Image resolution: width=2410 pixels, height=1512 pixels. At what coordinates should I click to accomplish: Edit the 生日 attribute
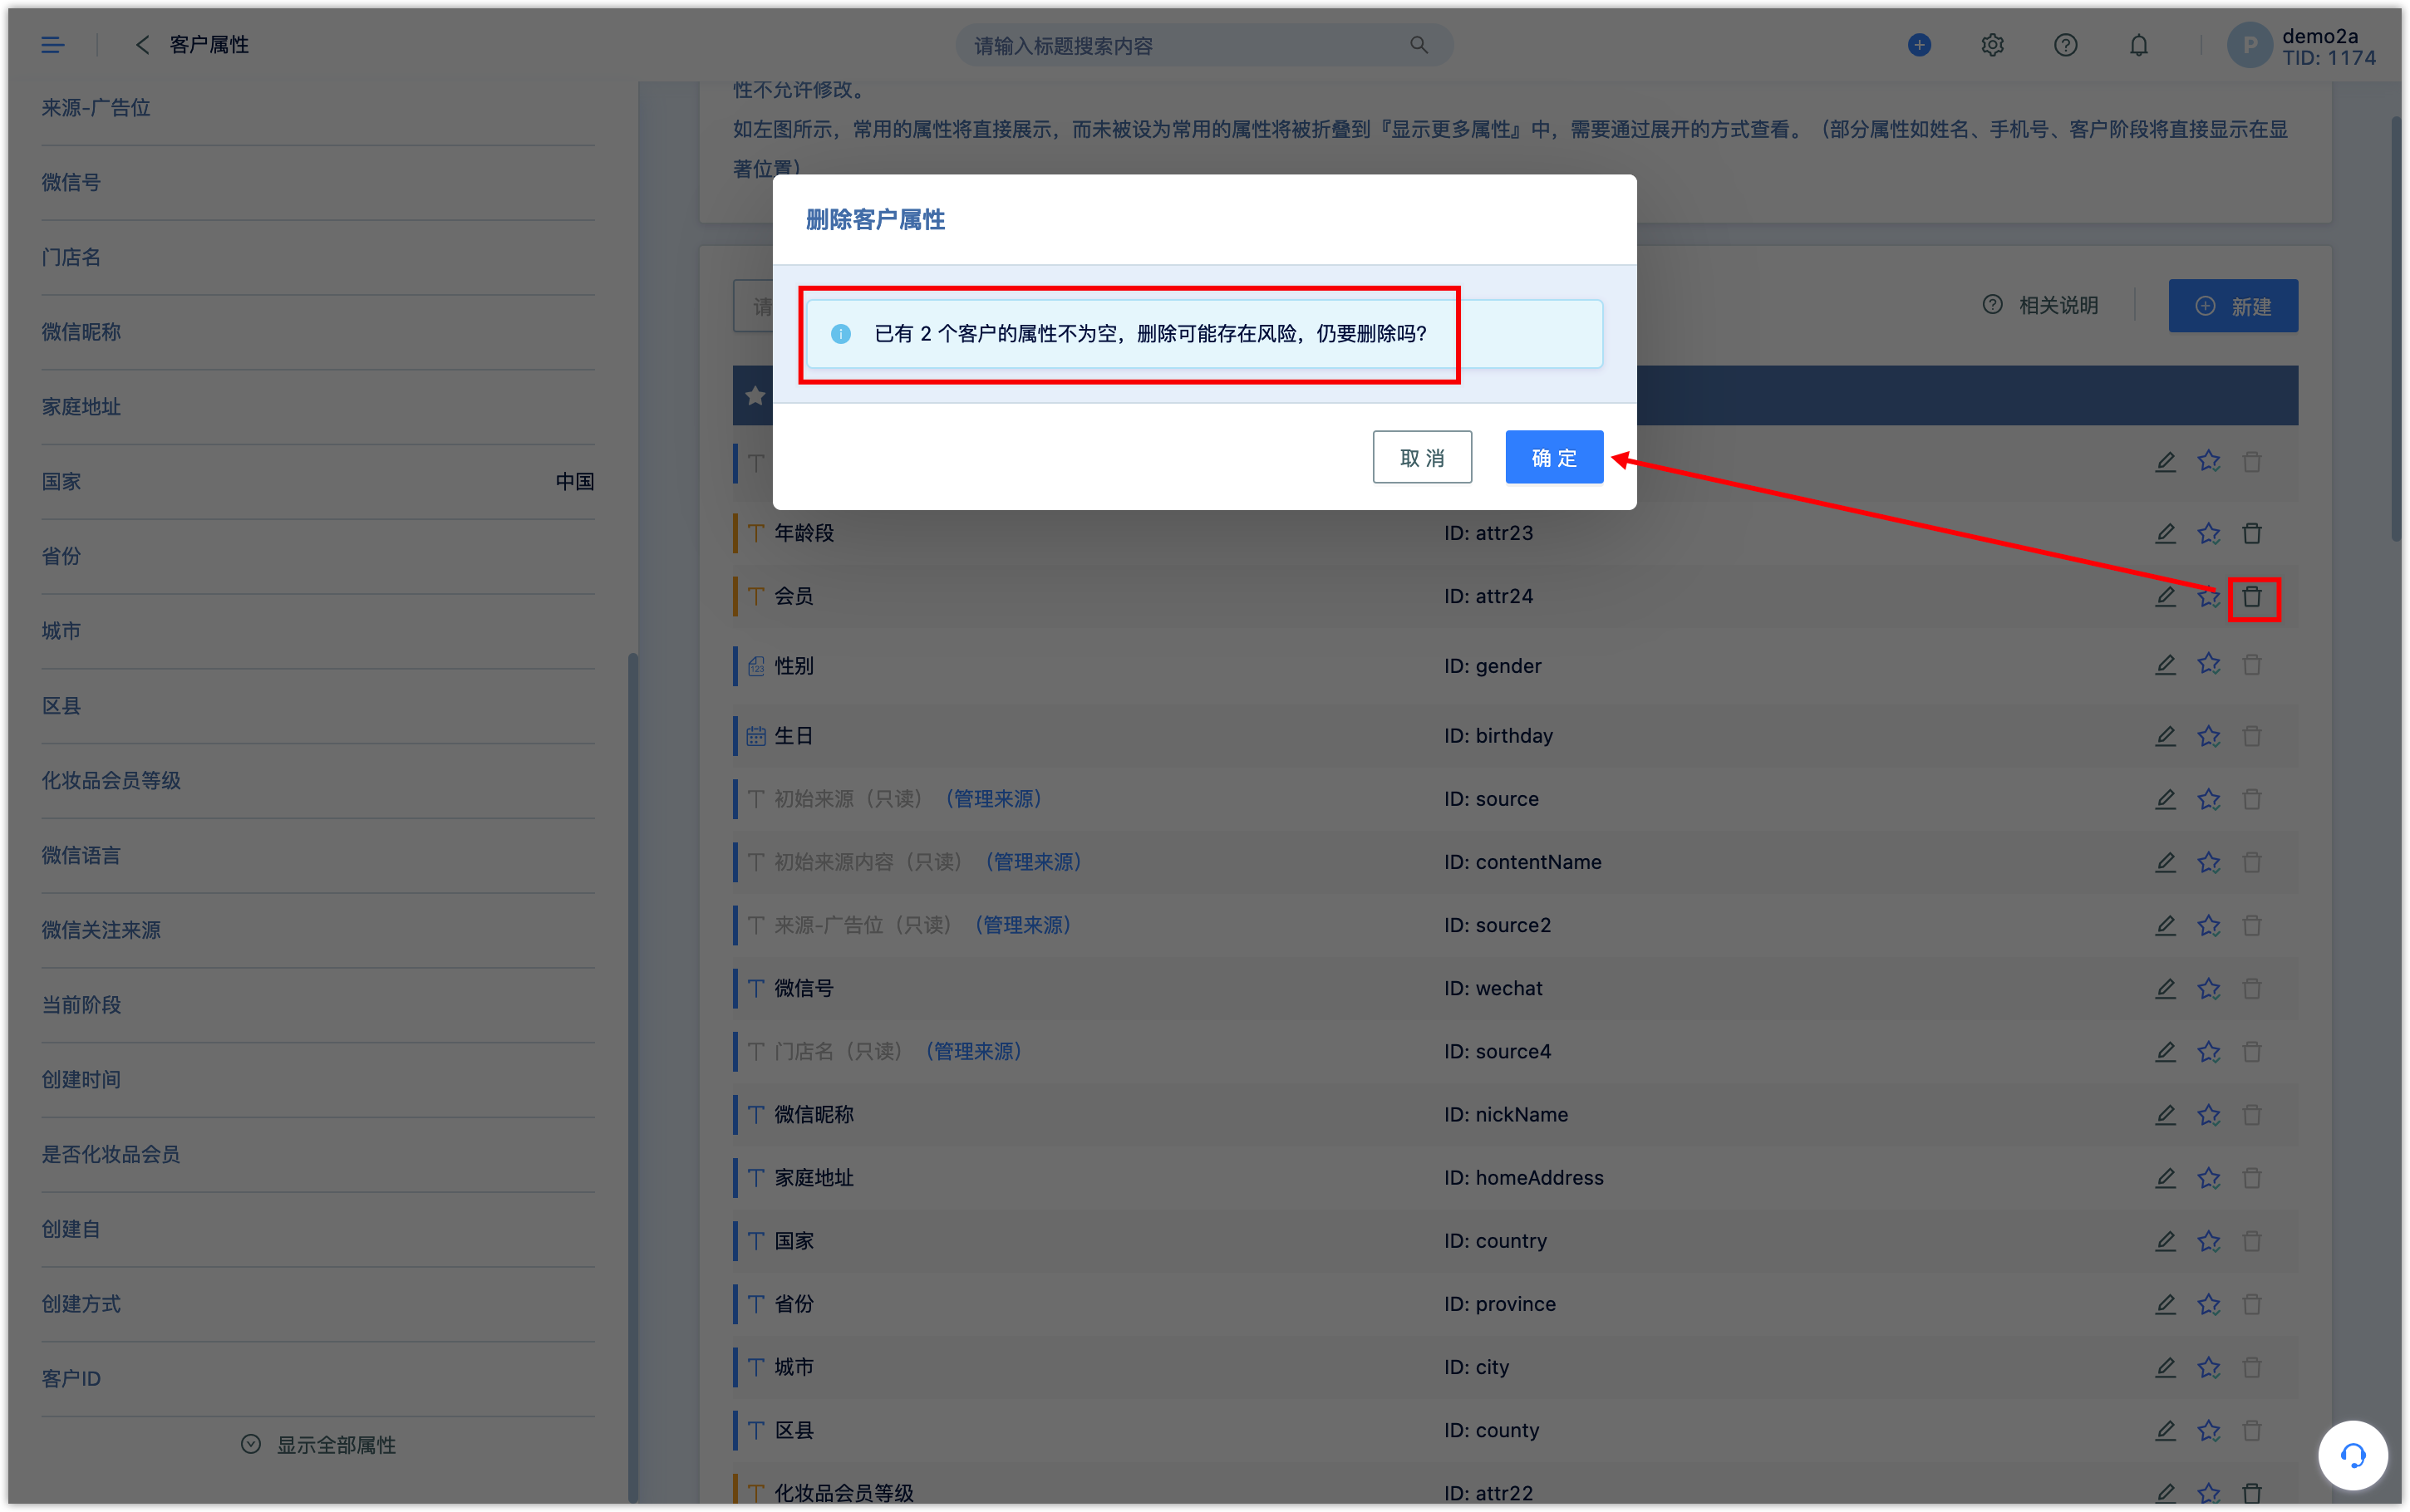[x=2164, y=736]
